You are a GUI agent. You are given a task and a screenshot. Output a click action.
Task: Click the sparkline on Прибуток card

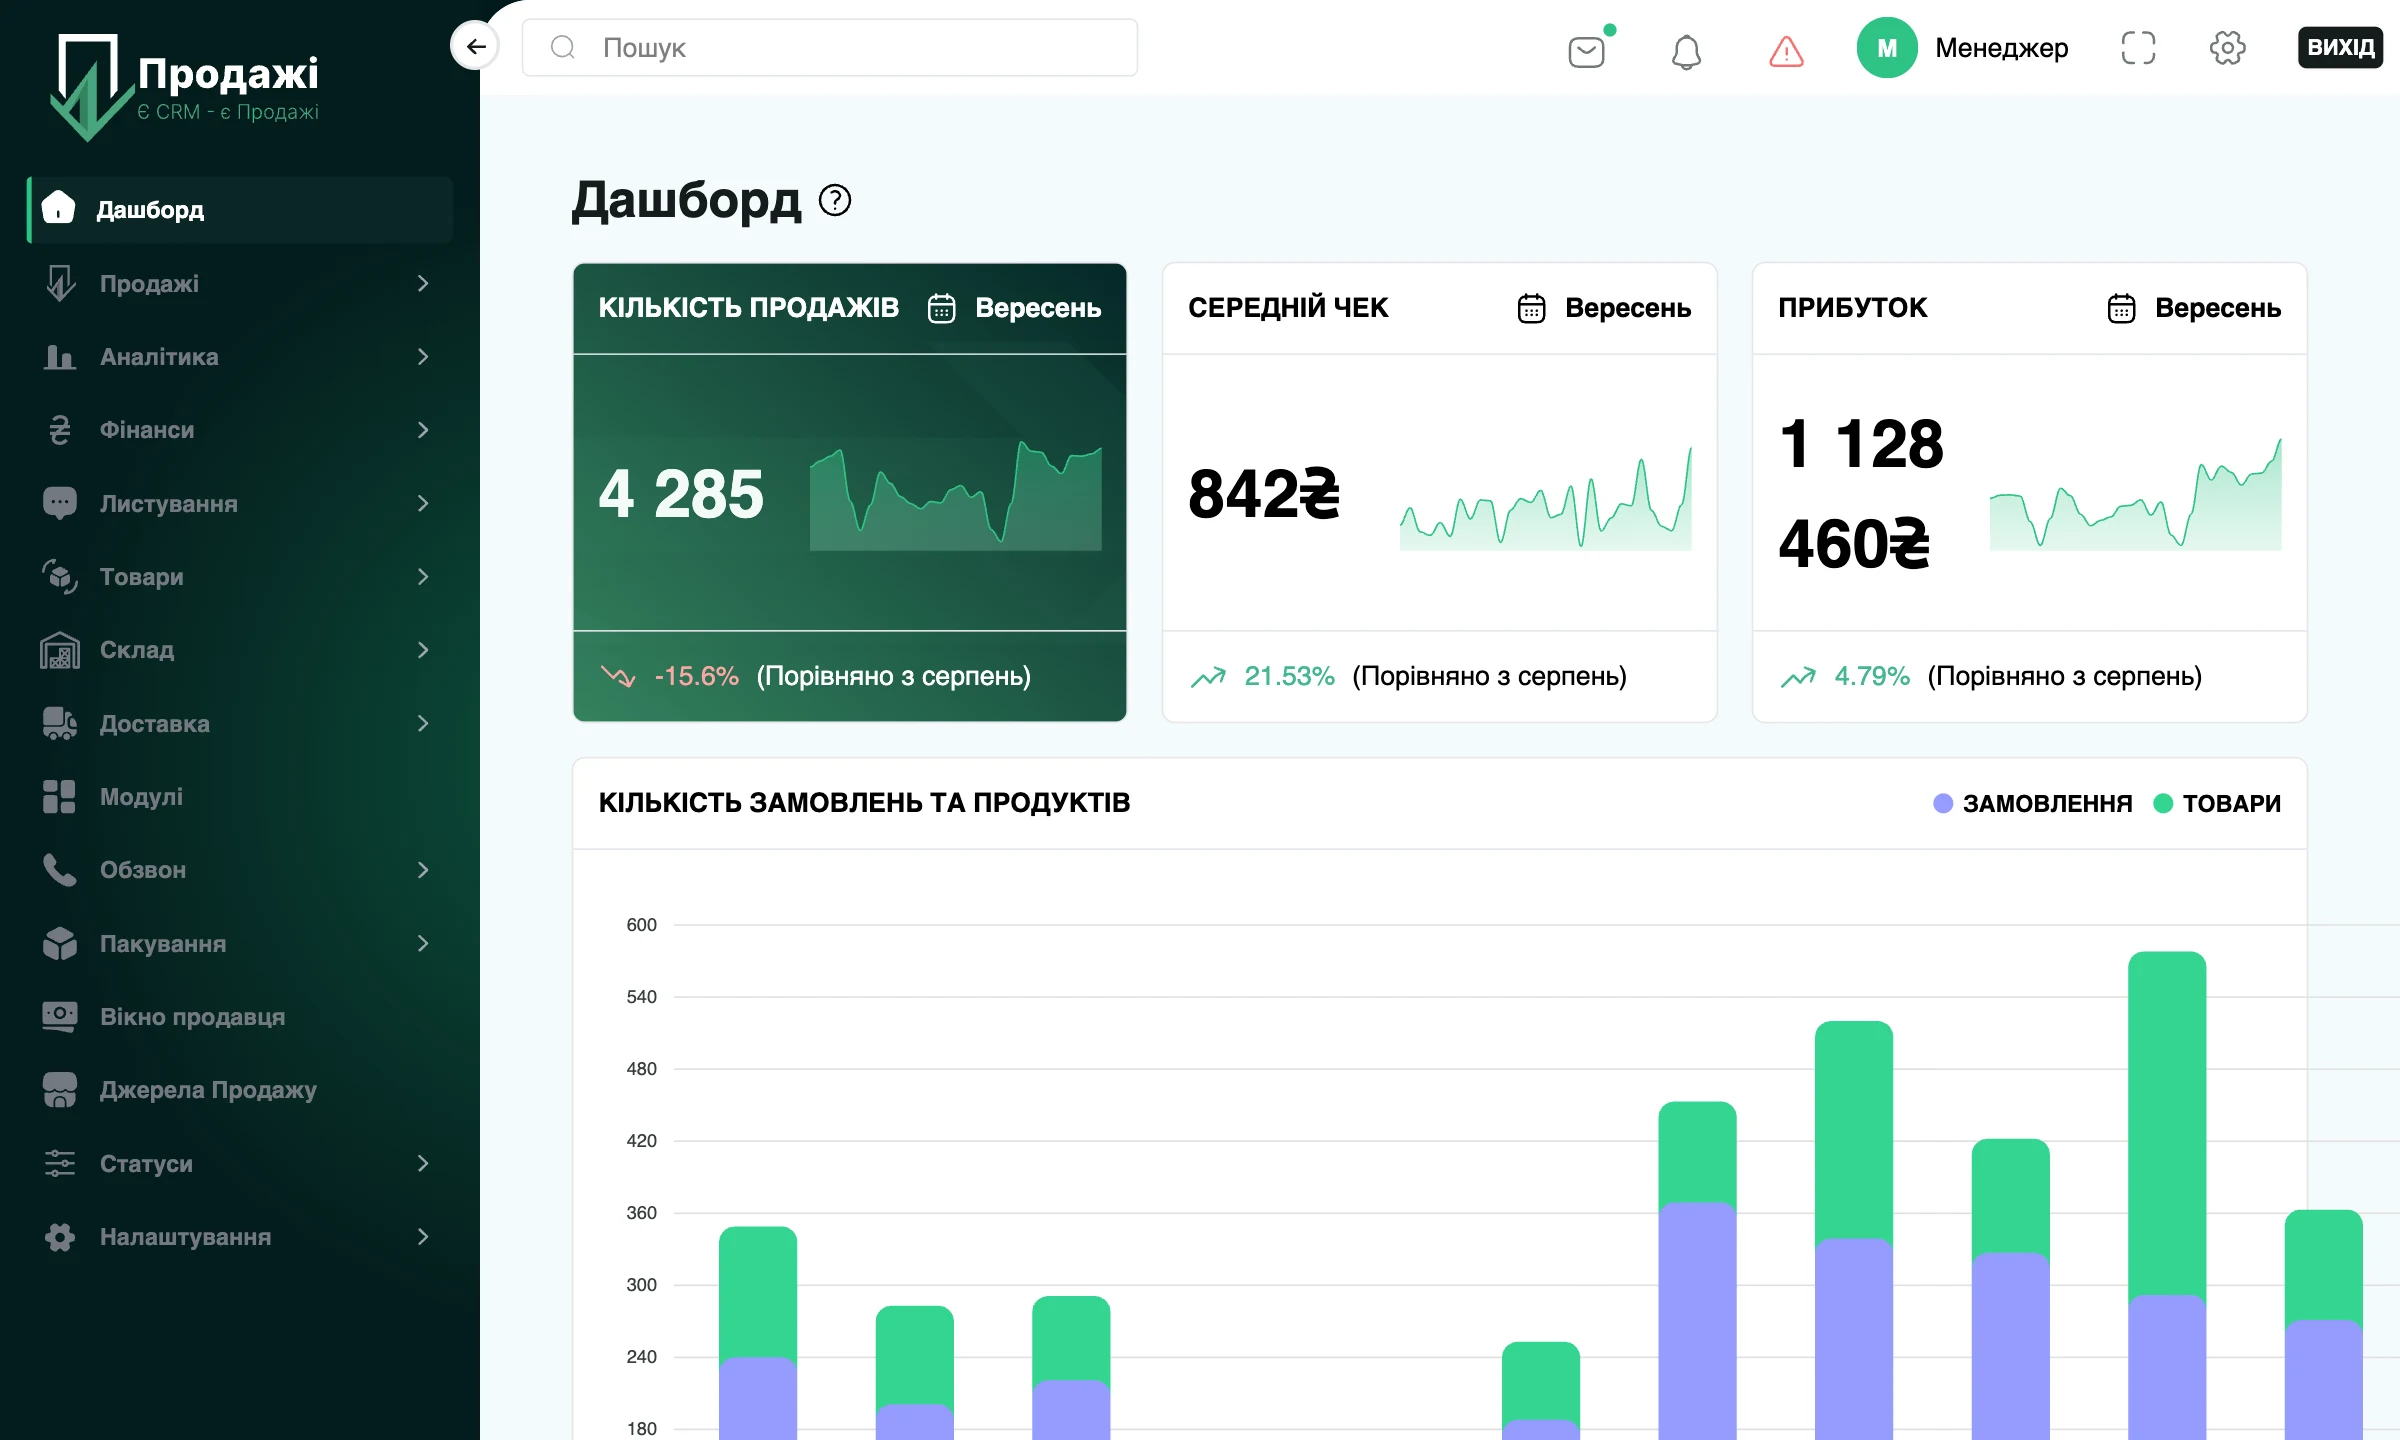2135,494
